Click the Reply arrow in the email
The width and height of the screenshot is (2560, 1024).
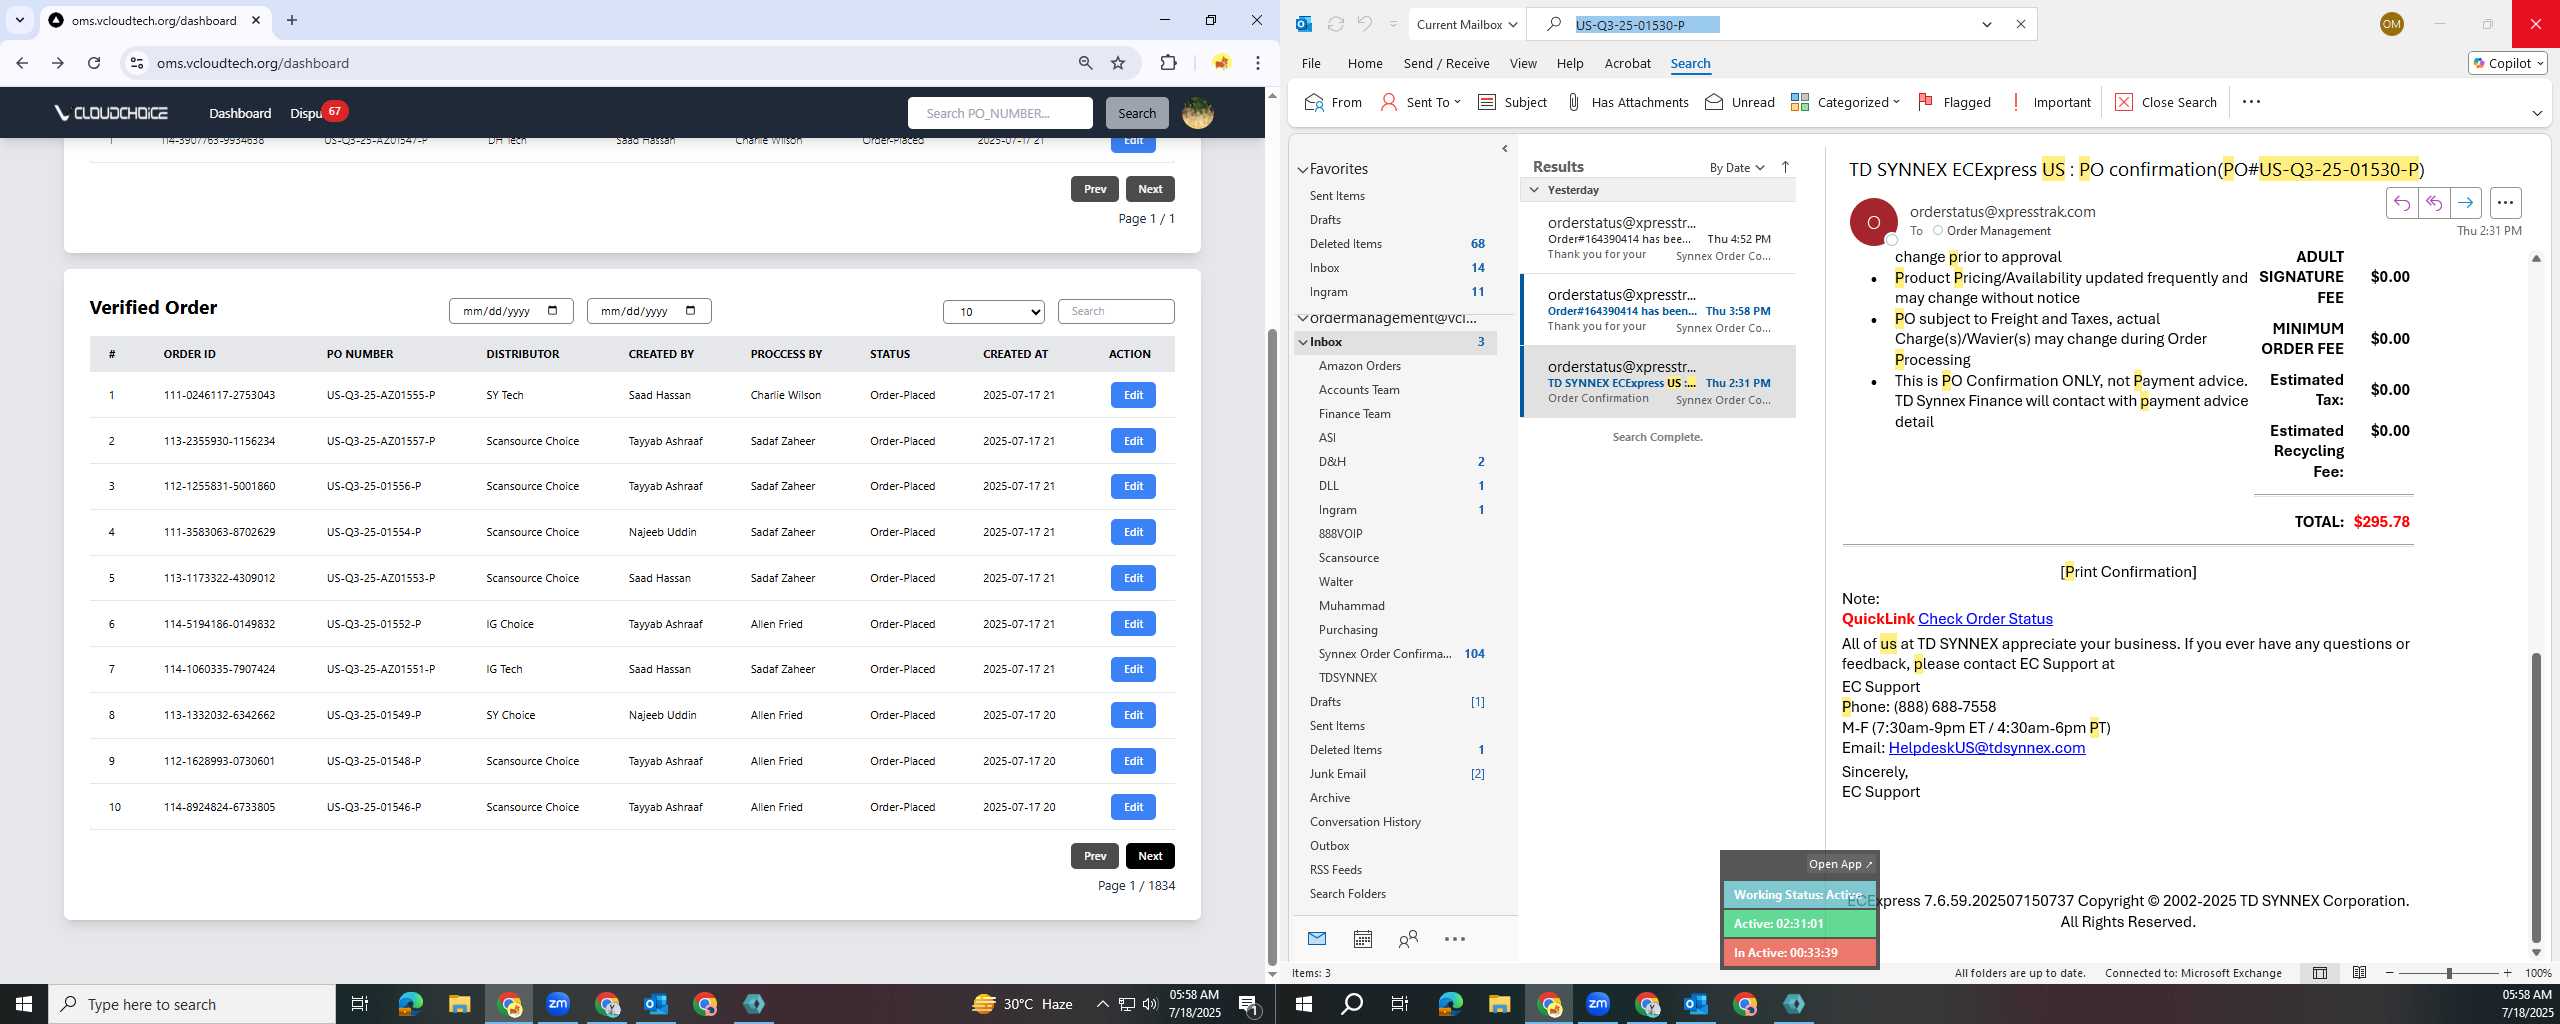pyautogui.click(x=2401, y=203)
